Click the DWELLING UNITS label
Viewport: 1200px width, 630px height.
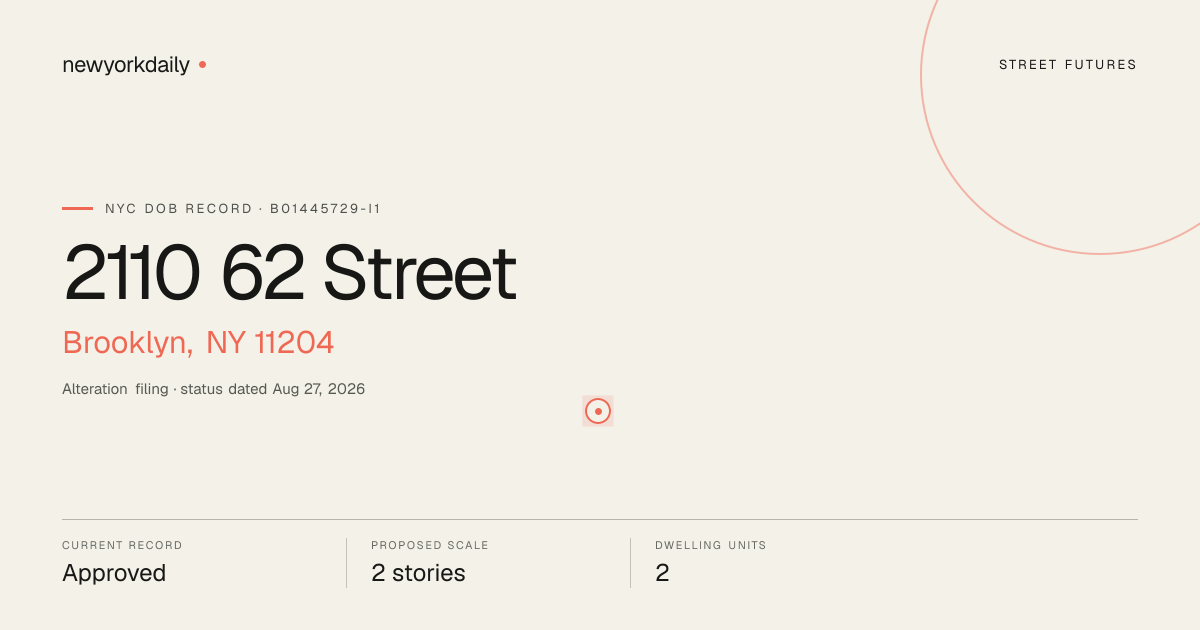click(x=711, y=546)
